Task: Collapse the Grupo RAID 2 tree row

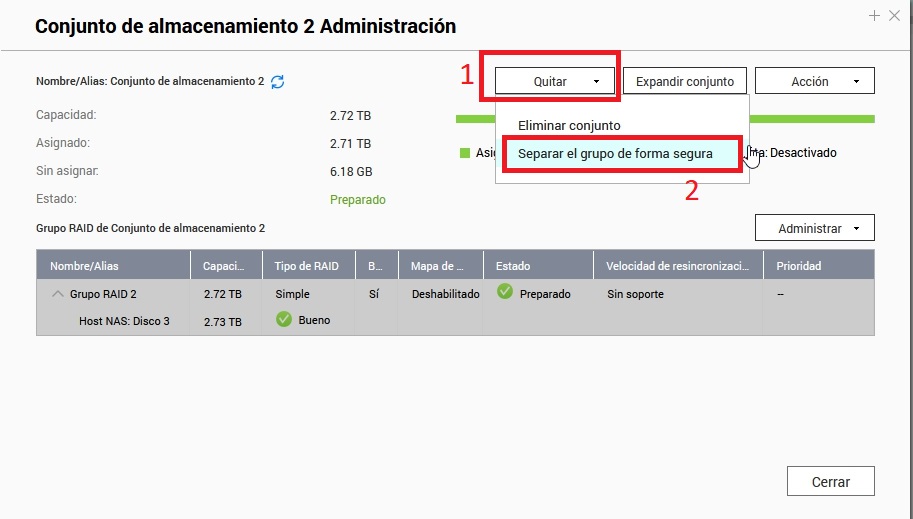Action: [55, 294]
